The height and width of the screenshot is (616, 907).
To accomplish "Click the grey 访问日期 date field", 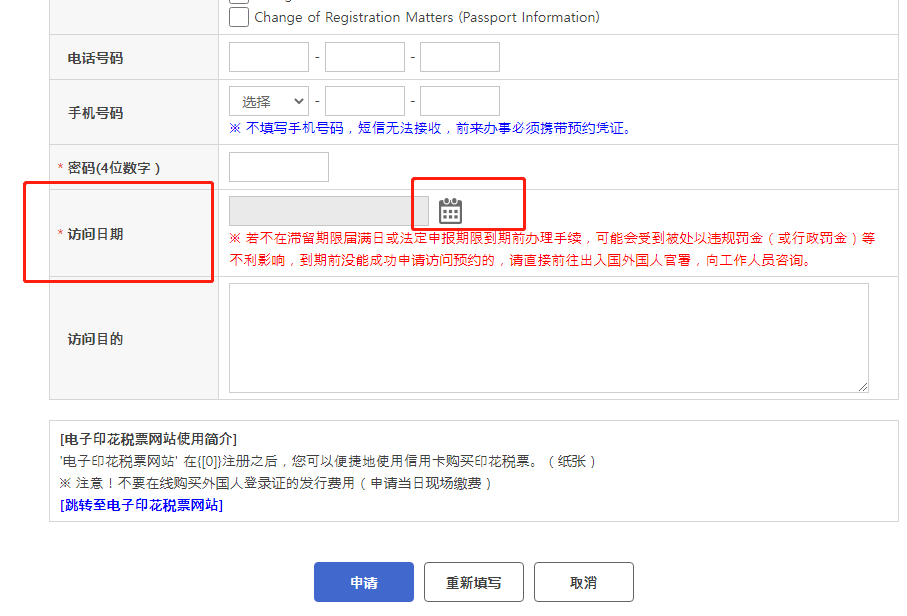I will click(328, 211).
